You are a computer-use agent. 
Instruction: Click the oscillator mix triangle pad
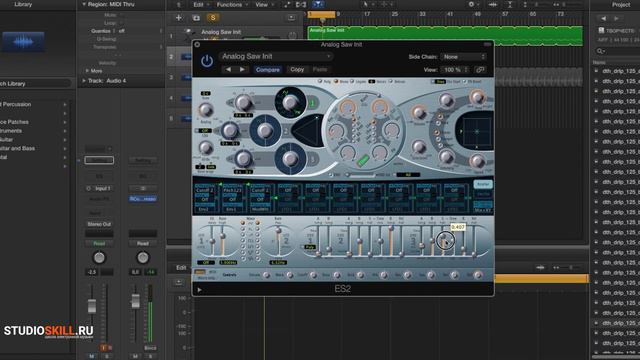(x=308, y=131)
